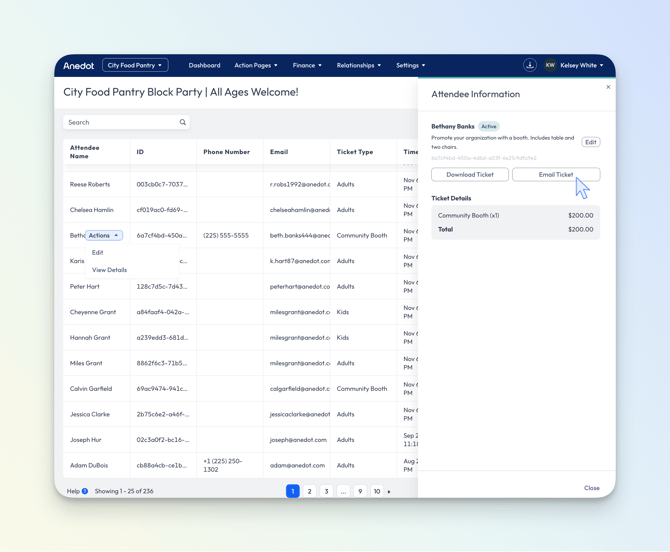Open the Relationships dropdown menu
This screenshot has width=670, height=552.
[358, 65]
